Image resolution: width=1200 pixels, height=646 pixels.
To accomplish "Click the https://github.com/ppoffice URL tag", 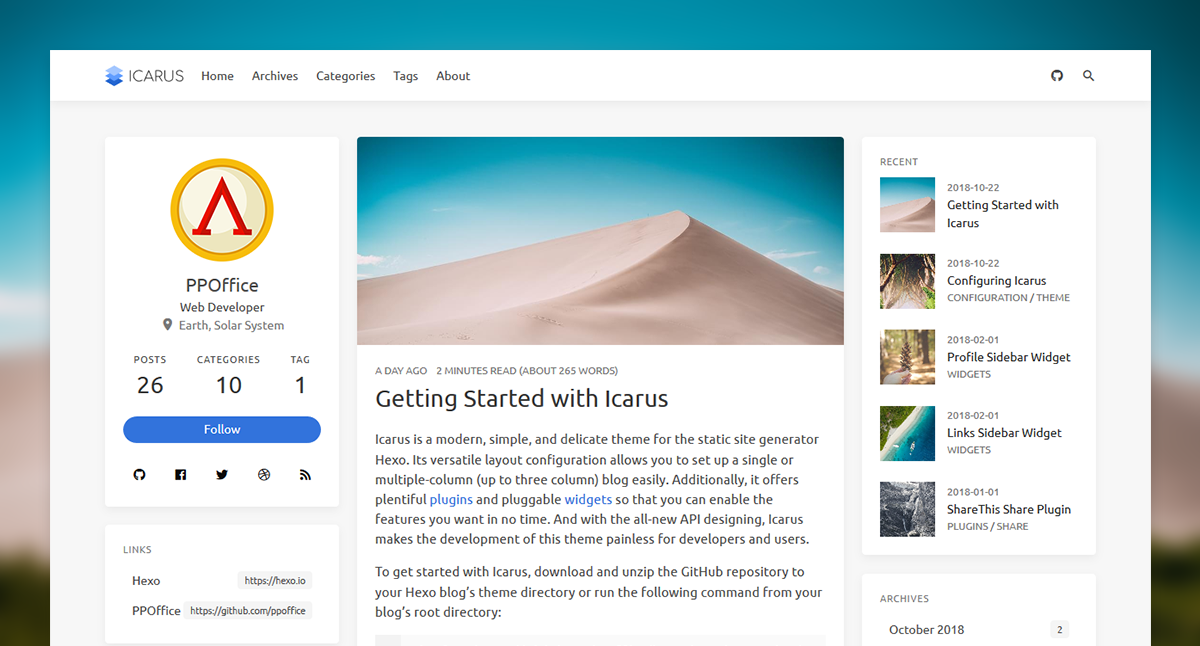I will click(248, 610).
